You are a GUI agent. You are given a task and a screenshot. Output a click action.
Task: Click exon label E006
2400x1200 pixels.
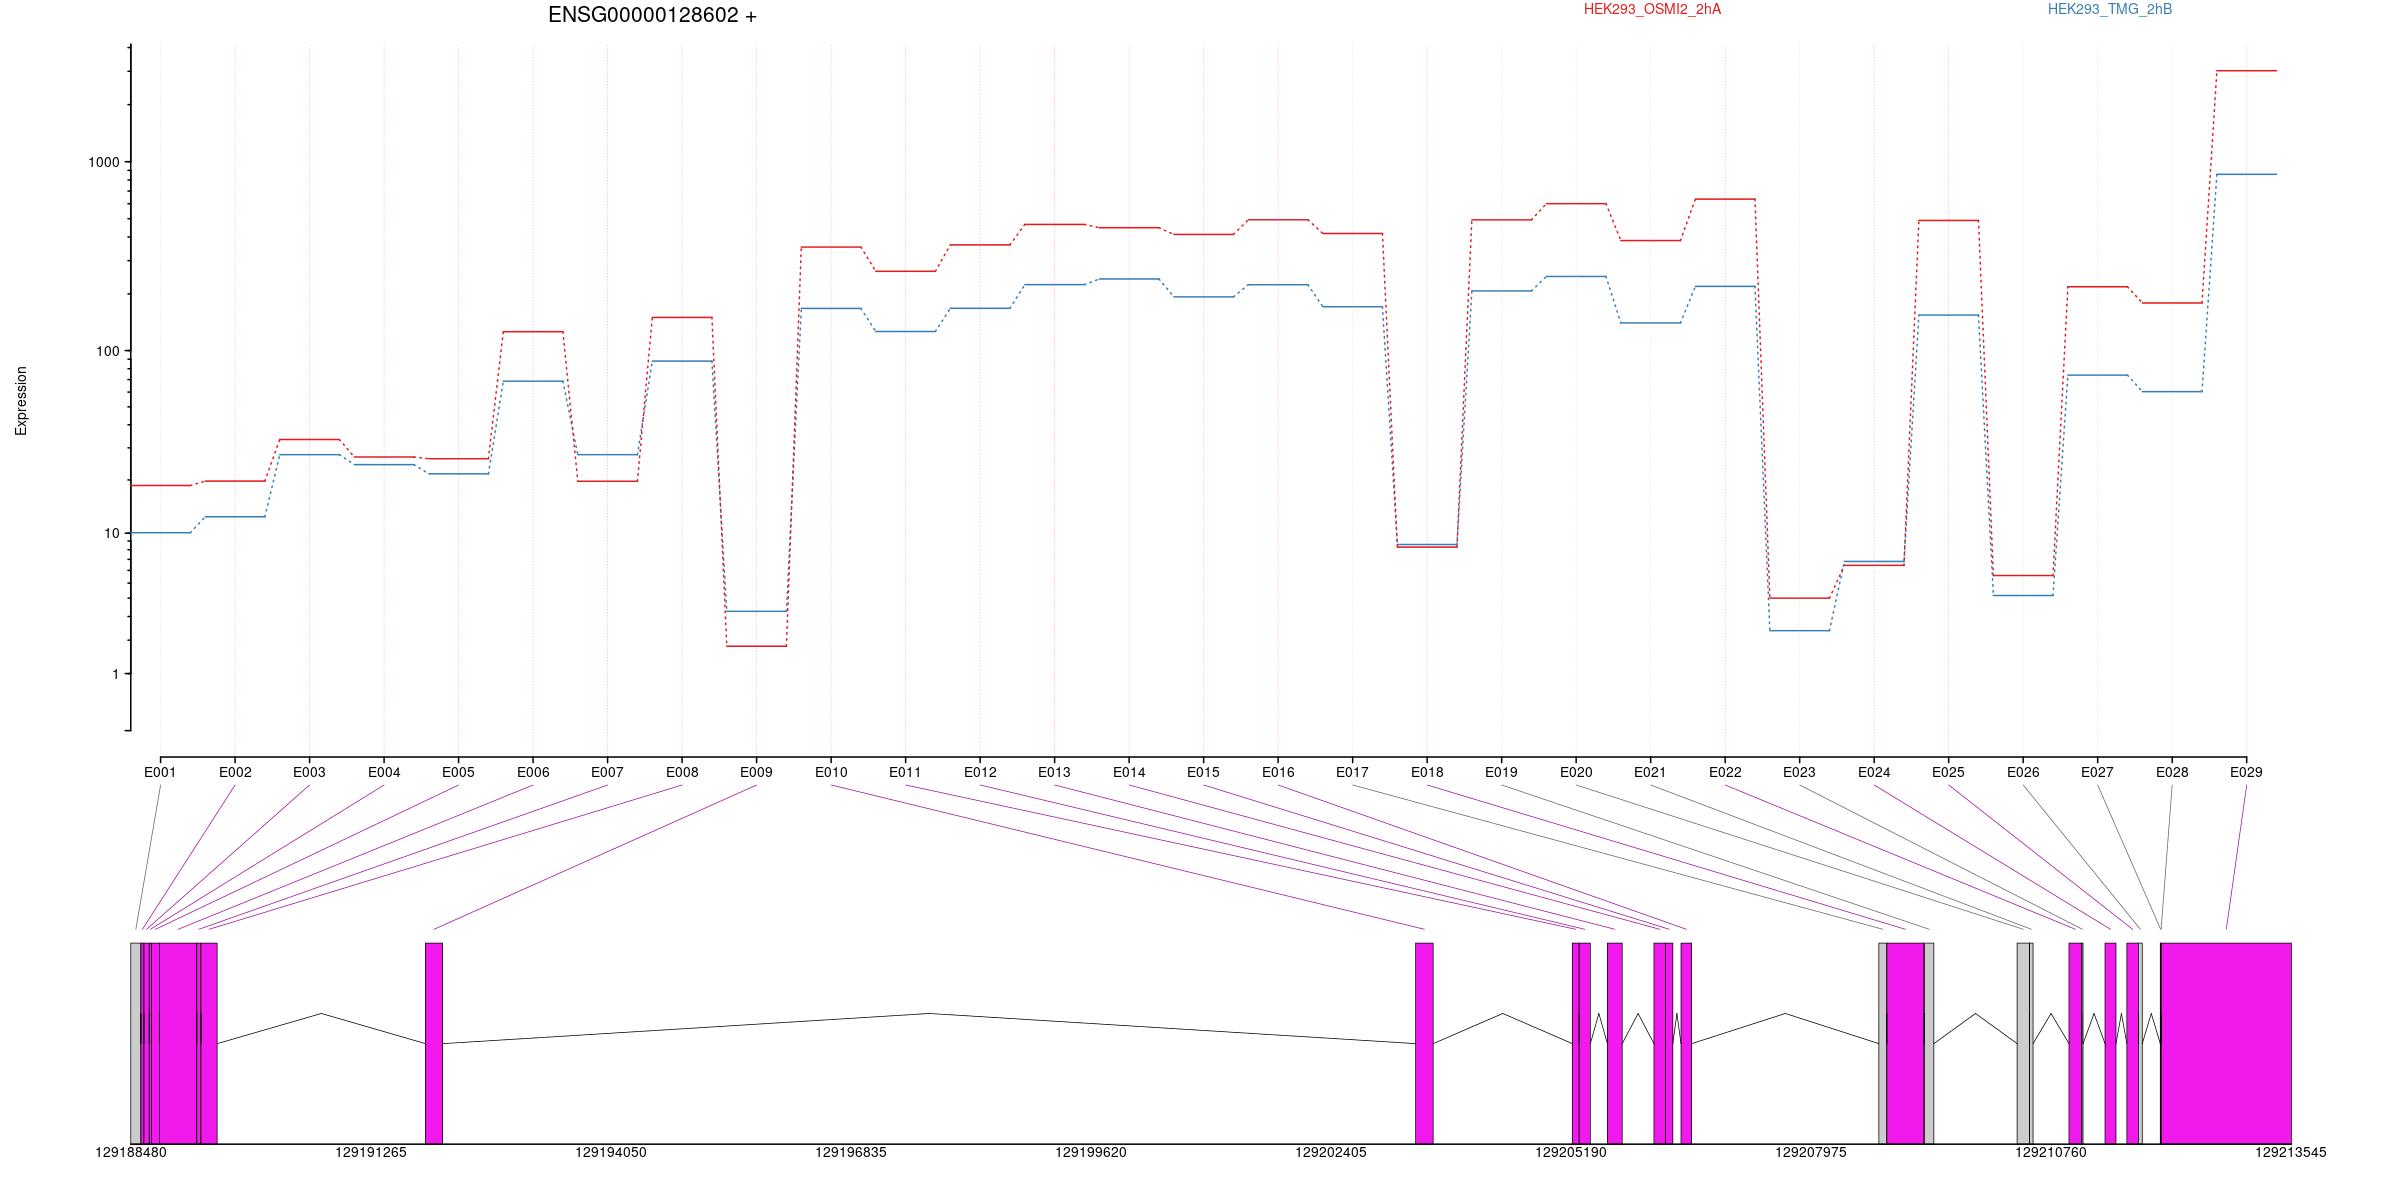pos(533,772)
